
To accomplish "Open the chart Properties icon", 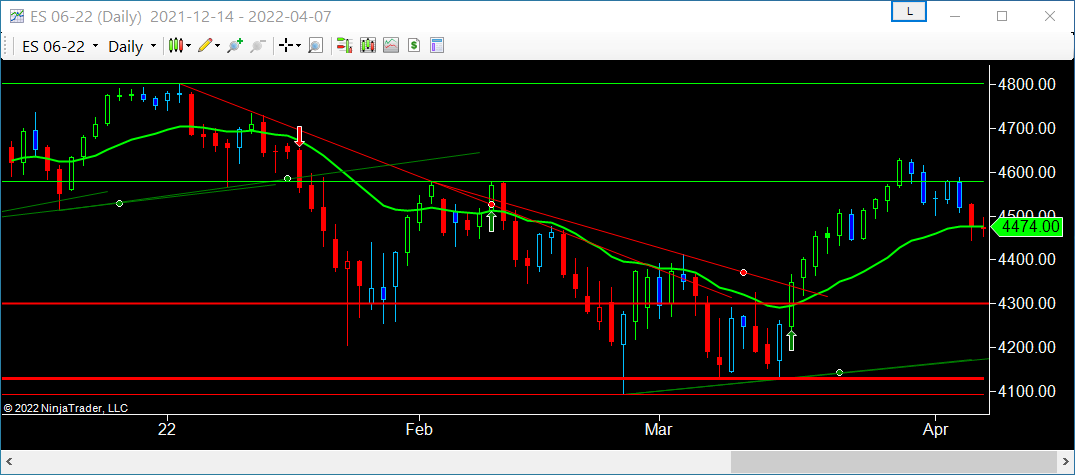I will (437, 46).
